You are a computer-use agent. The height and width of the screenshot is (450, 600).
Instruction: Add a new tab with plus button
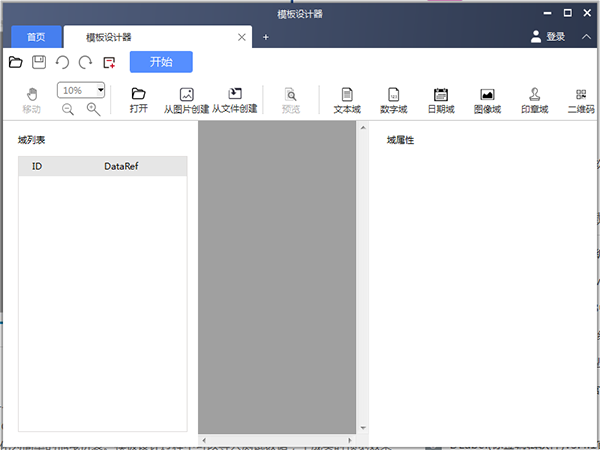[266, 37]
